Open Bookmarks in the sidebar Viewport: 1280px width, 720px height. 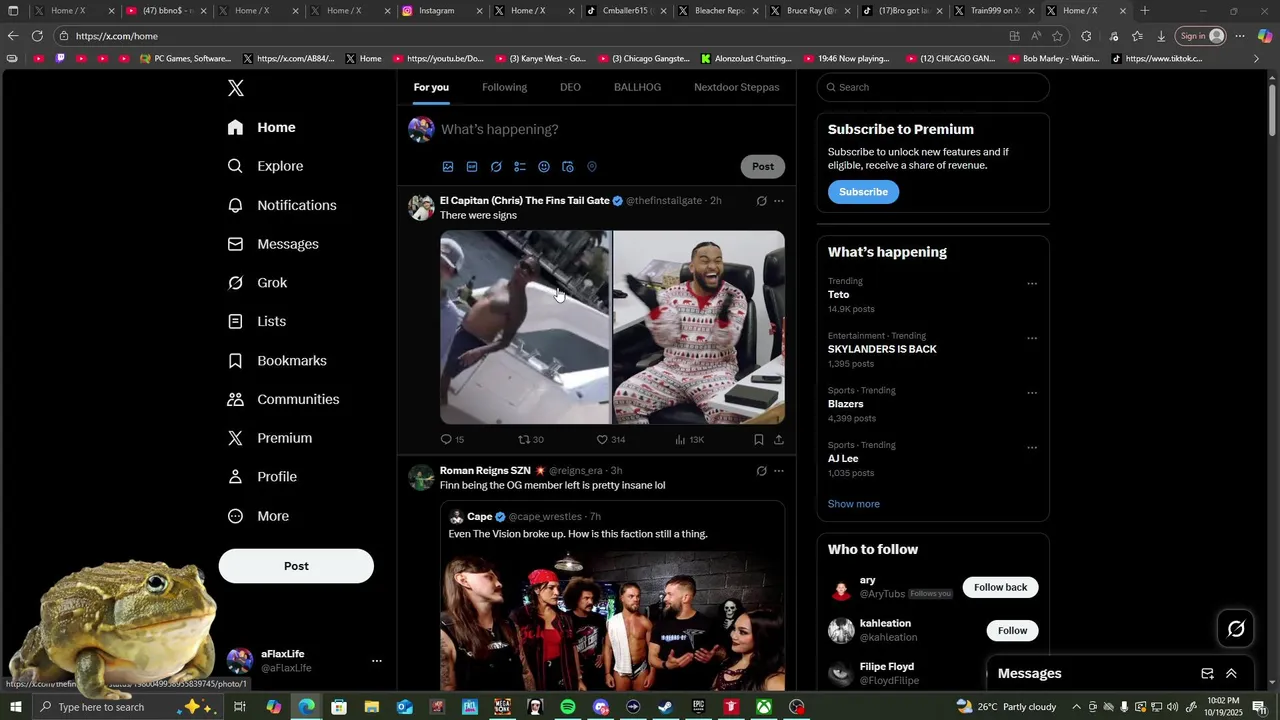click(277, 360)
